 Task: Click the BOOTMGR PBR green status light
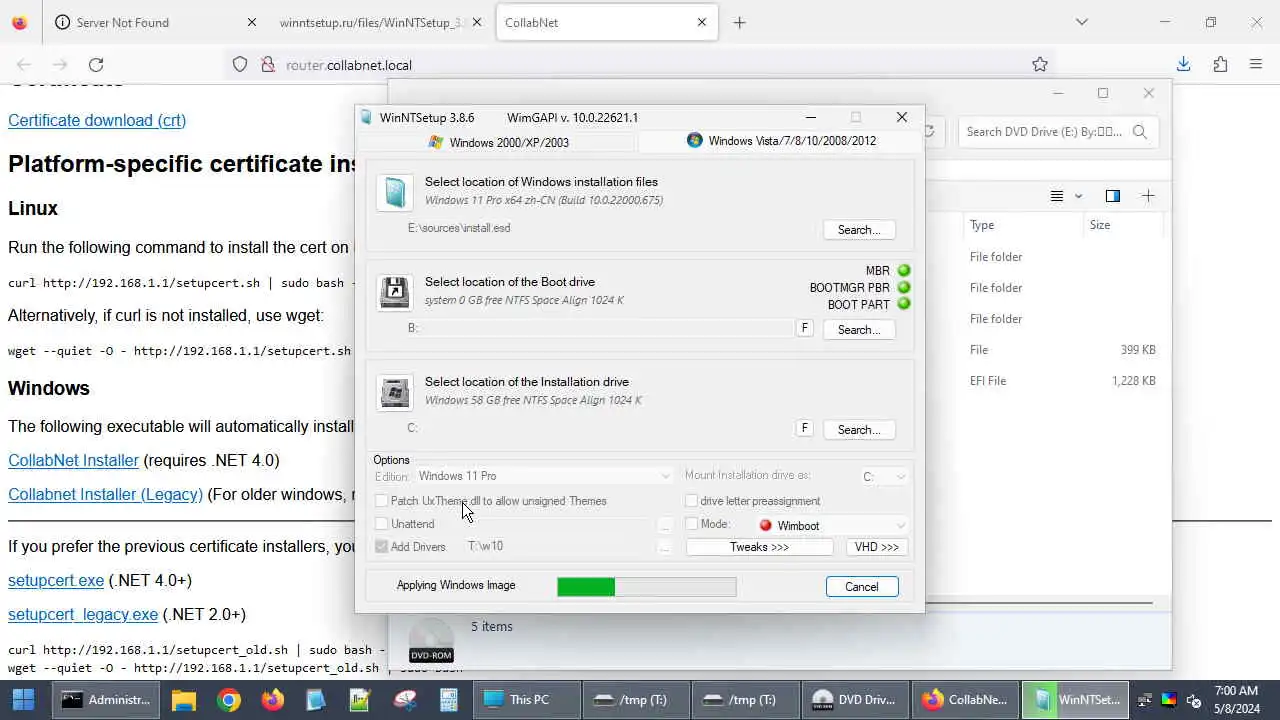click(x=904, y=288)
